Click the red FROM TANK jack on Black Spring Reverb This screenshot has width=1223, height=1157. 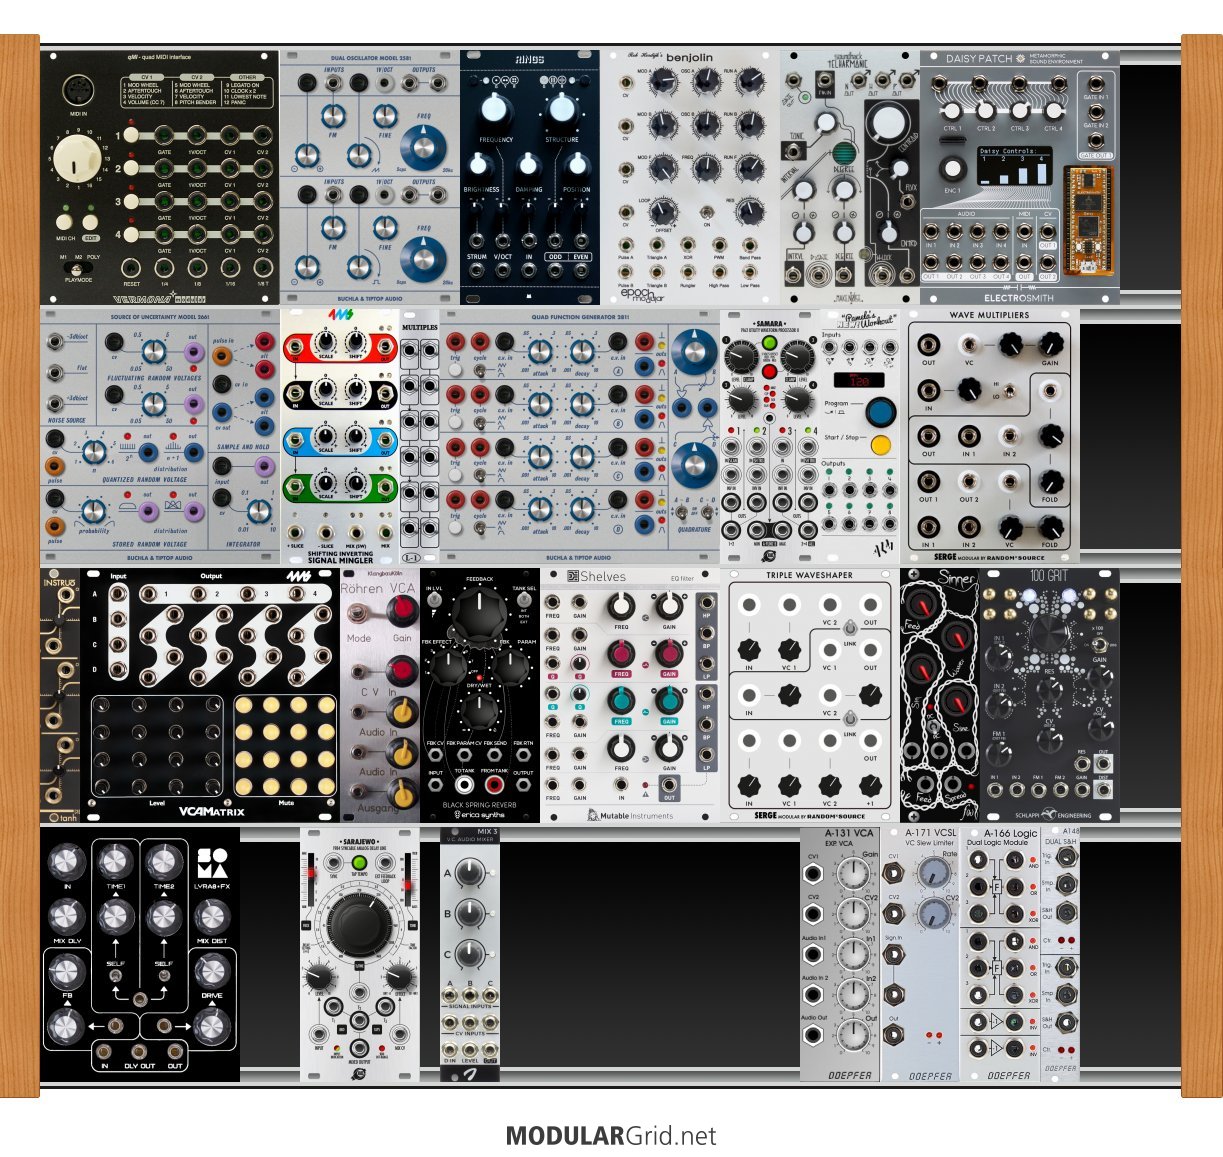click(x=494, y=786)
